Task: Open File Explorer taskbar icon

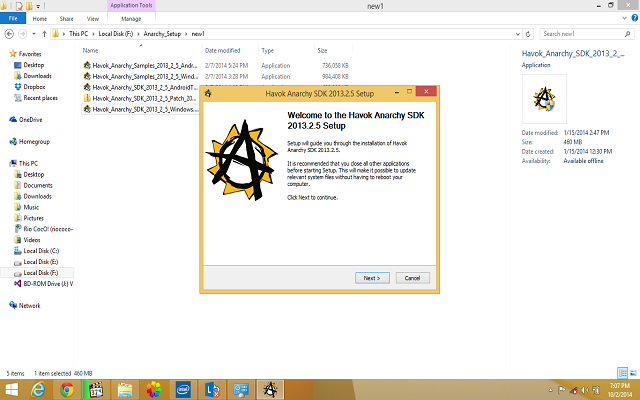Action: click(124, 390)
